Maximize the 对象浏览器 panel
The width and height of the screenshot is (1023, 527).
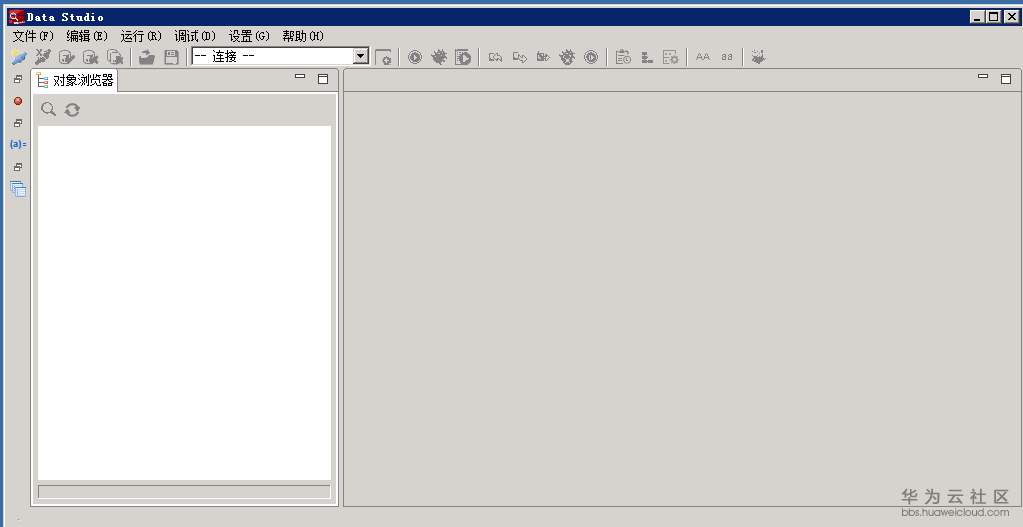tap(323, 79)
